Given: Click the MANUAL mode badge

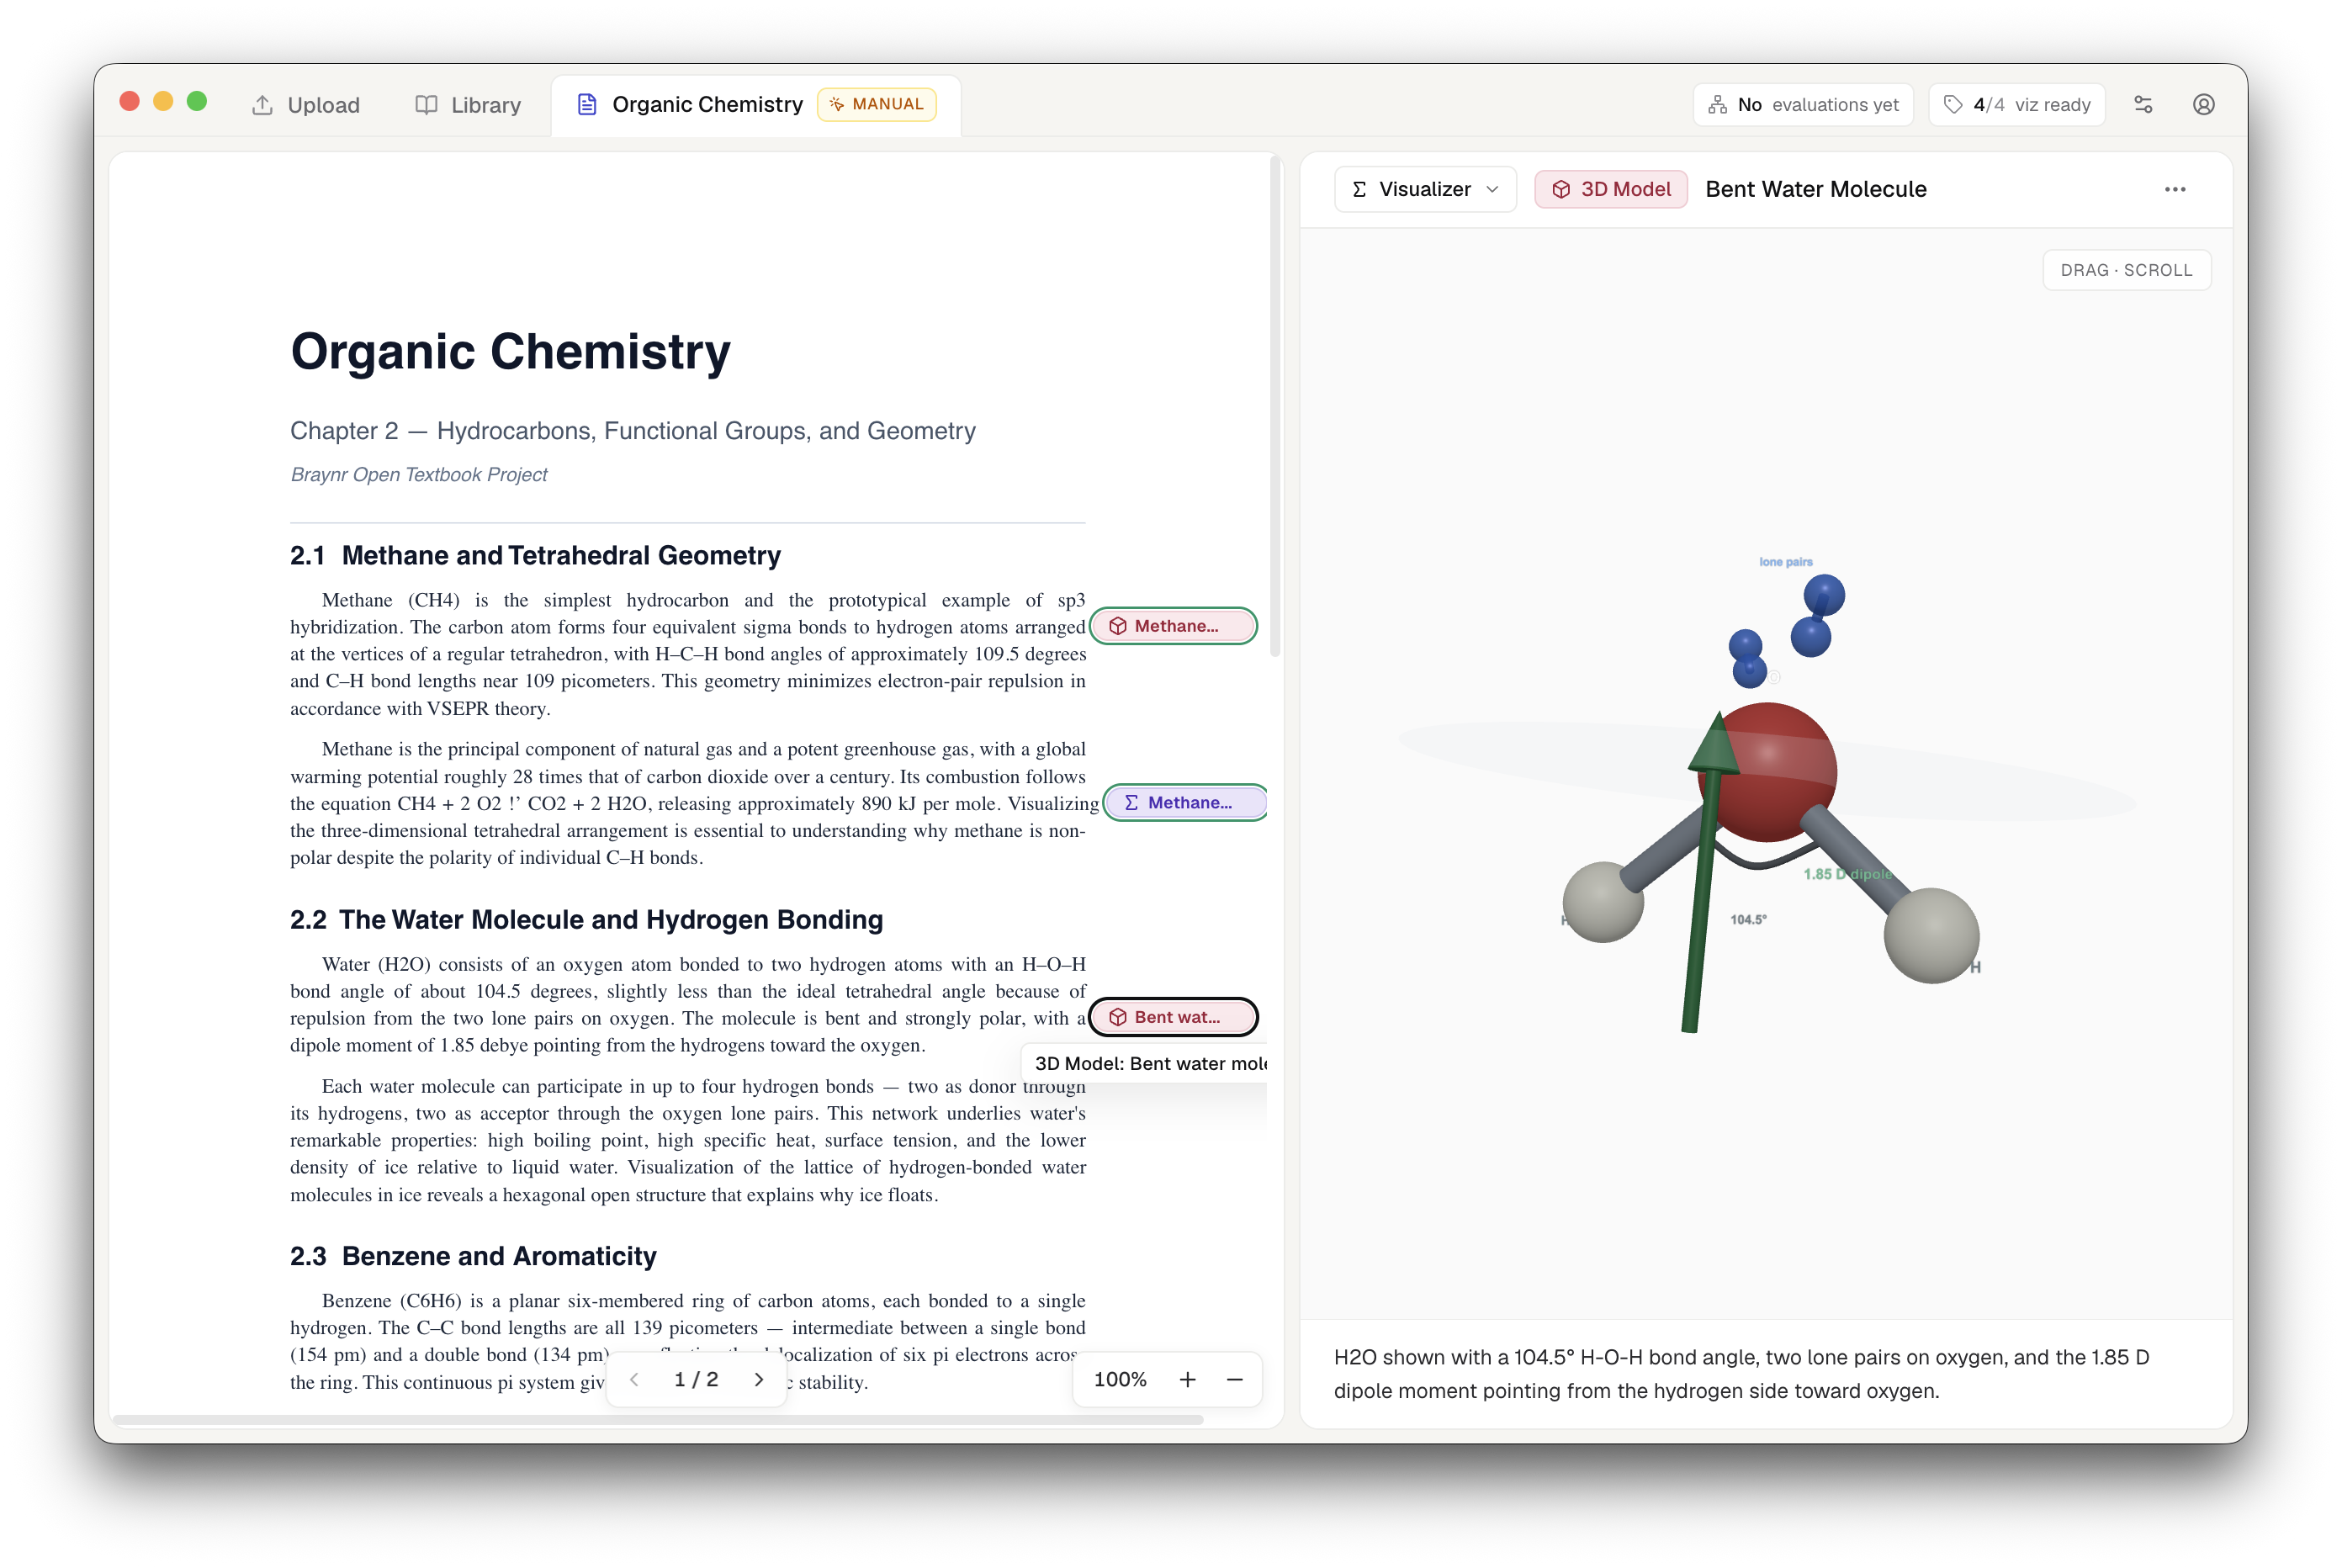Looking at the screenshot, I should pos(876,104).
